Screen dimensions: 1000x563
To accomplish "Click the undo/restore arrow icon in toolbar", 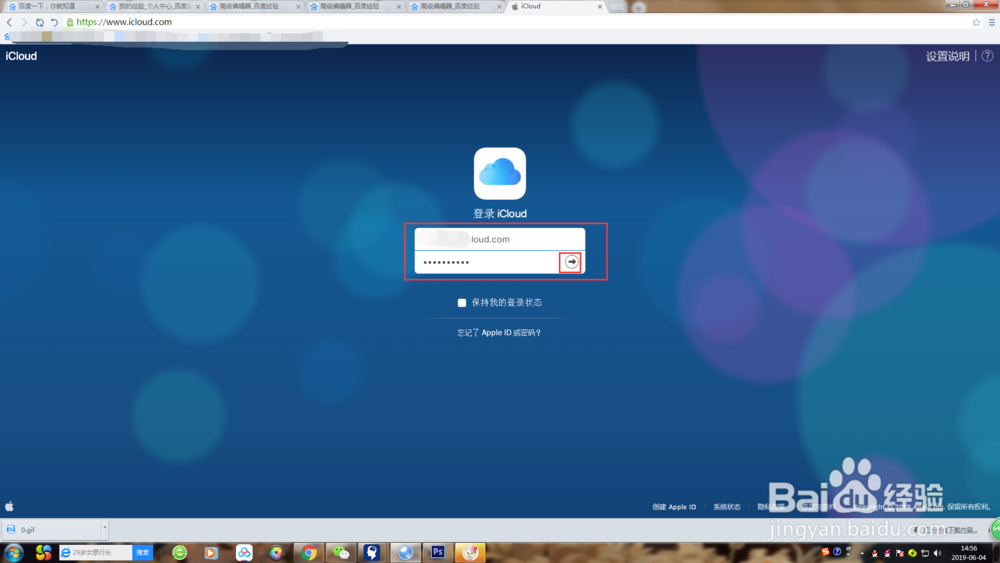I will (x=54, y=22).
